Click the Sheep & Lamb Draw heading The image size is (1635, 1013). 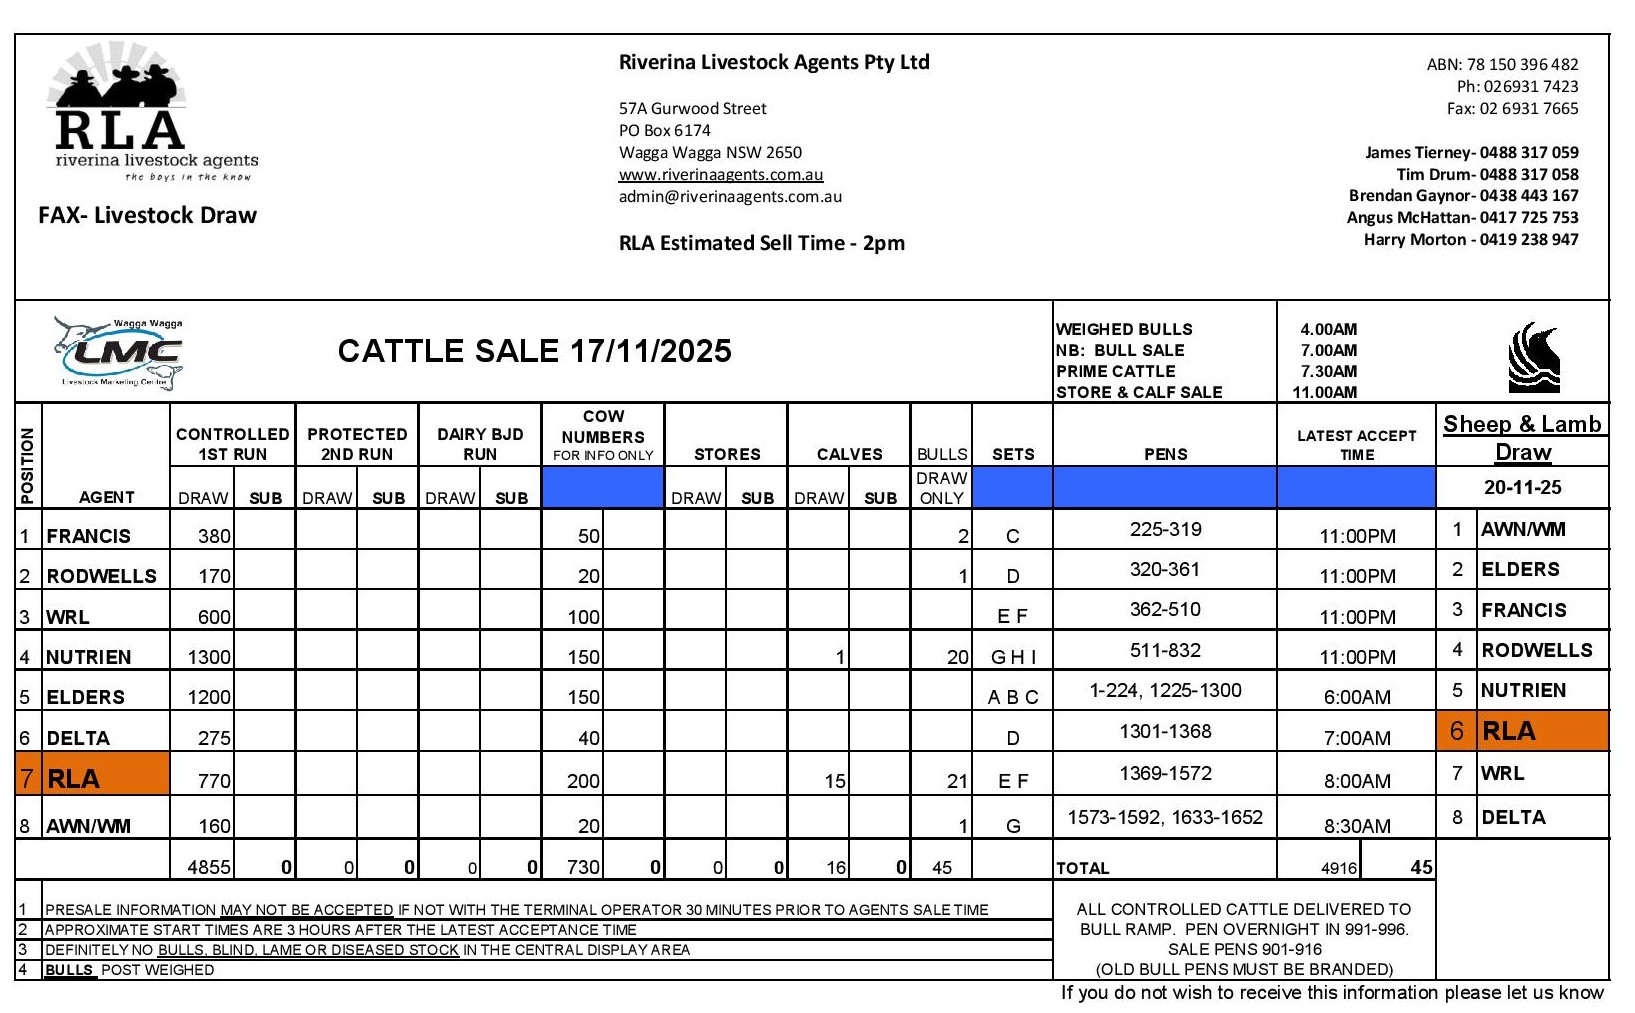coord(1522,437)
